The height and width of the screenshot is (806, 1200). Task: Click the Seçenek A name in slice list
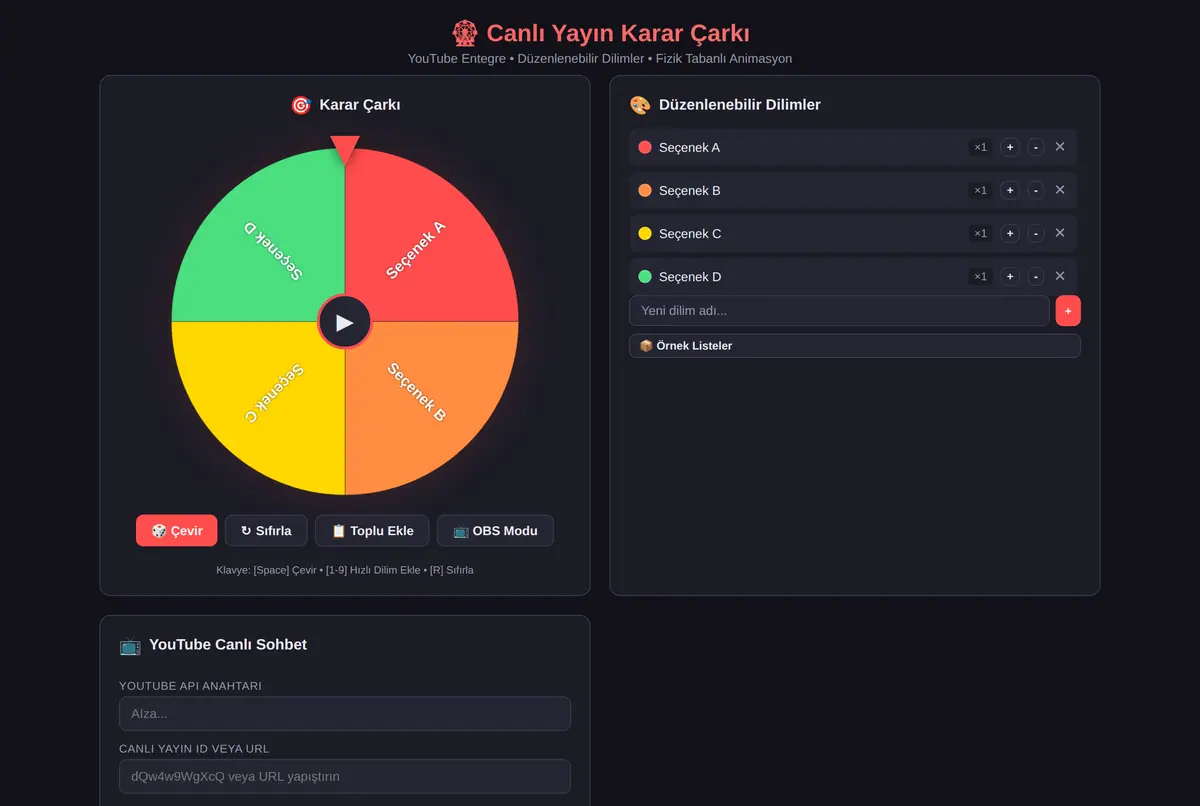tap(689, 147)
